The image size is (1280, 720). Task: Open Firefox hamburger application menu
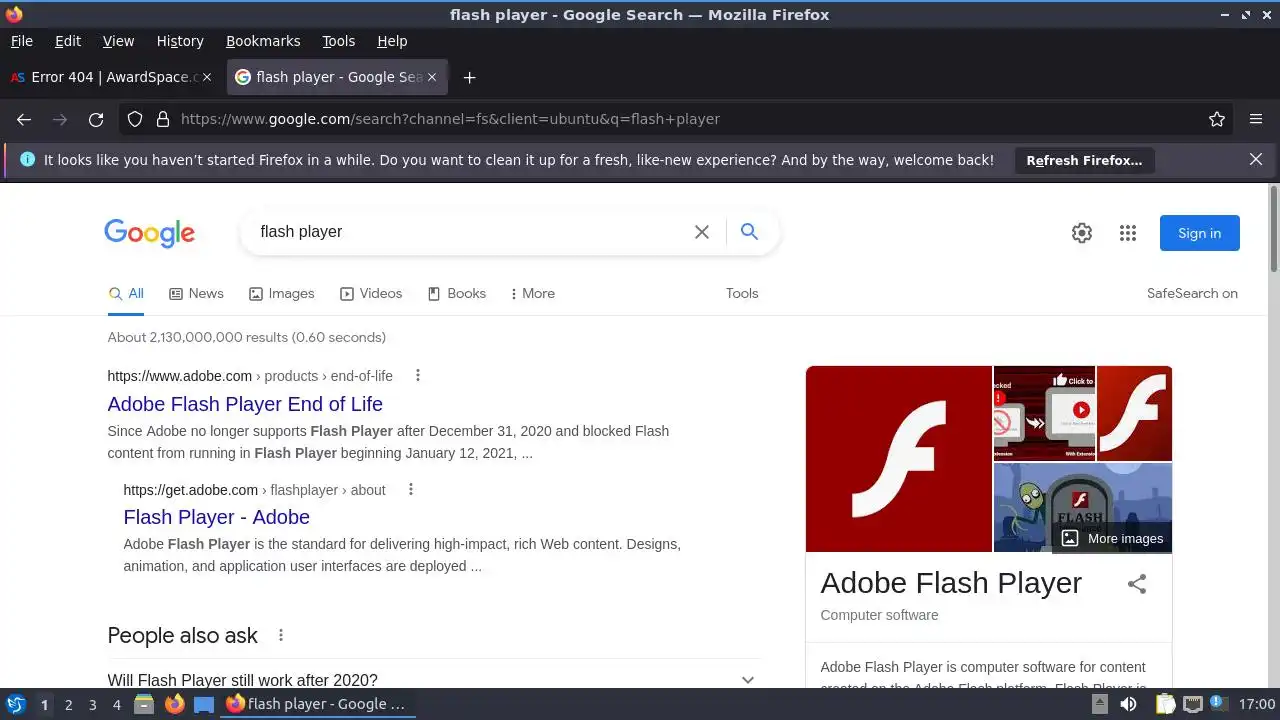click(1256, 119)
